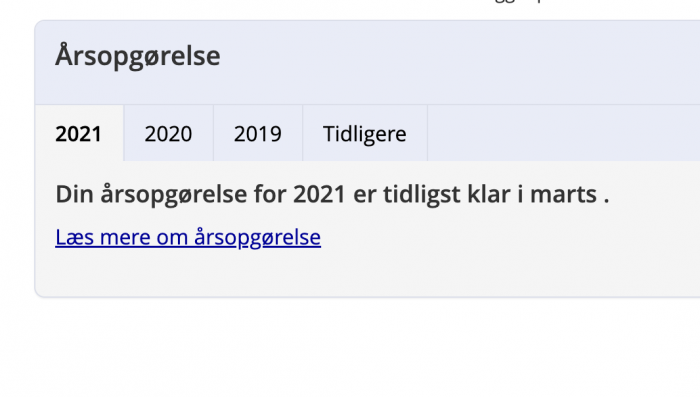Click 'årsopgørelse' in the bold status sentence

click(x=174, y=195)
